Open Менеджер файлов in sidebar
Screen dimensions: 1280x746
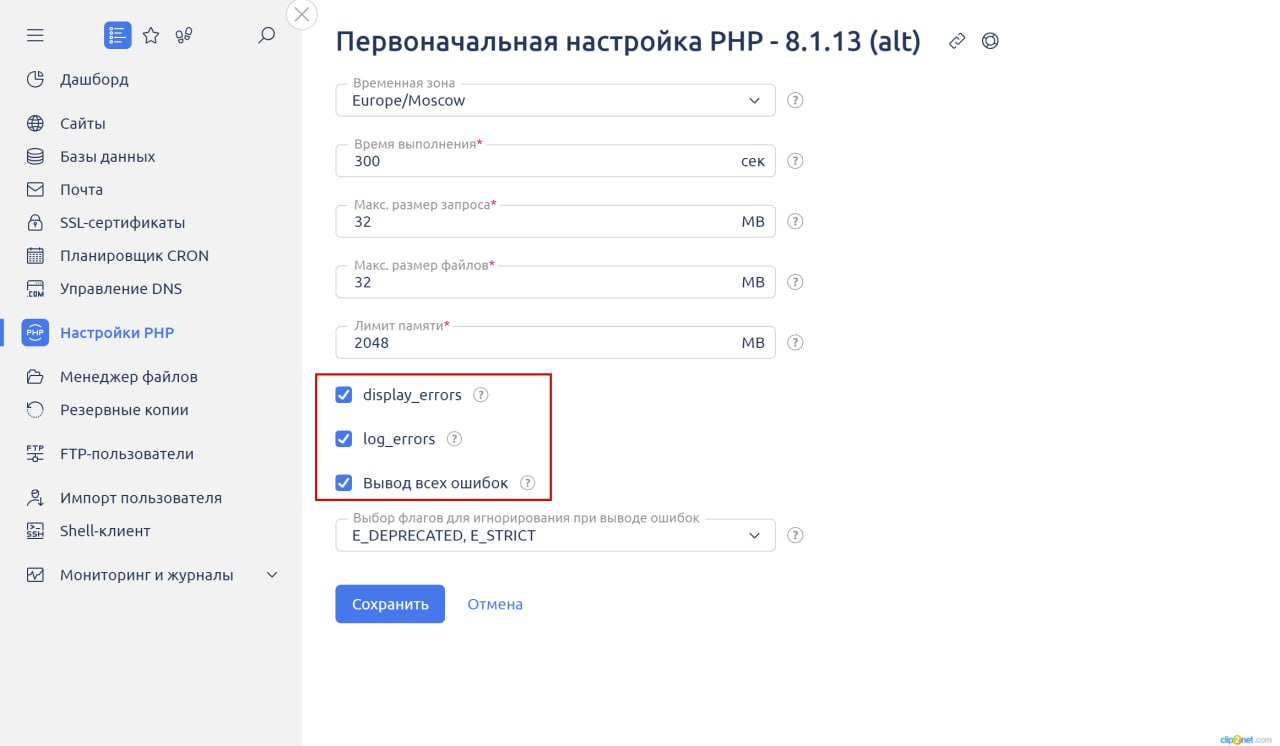click(x=128, y=377)
